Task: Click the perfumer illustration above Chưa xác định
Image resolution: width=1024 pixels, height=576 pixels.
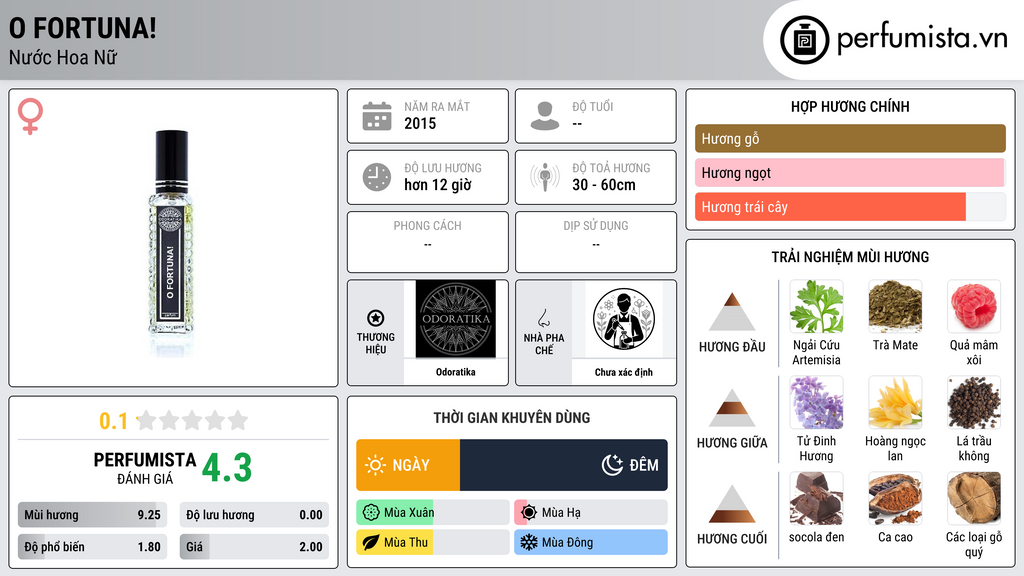Action: pos(624,319)
